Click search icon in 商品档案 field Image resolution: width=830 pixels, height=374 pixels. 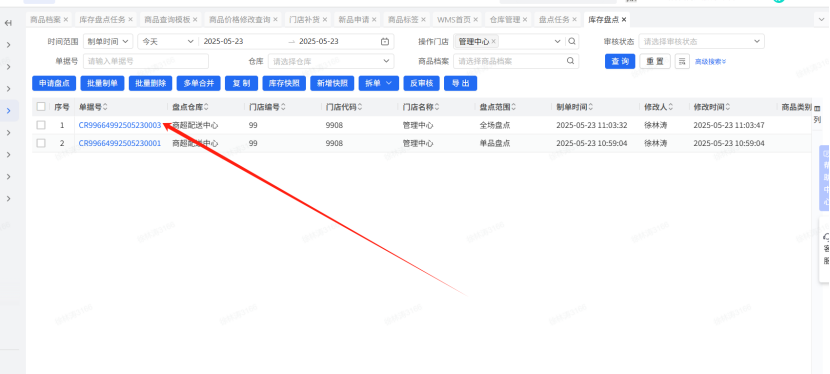click(x=570, y=61)
